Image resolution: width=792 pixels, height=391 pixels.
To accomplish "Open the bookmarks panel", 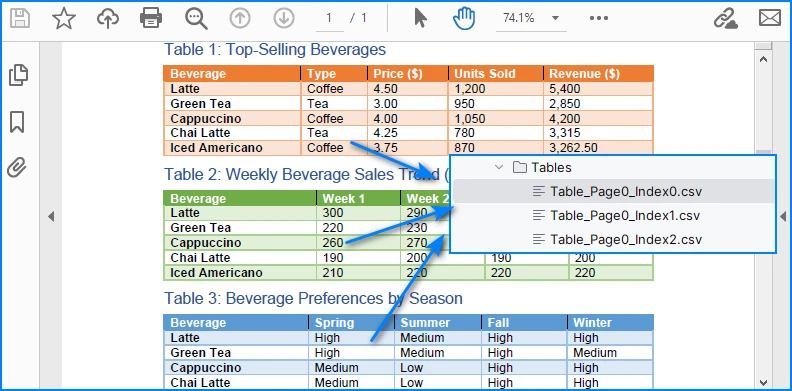I will tap(17, 122).
